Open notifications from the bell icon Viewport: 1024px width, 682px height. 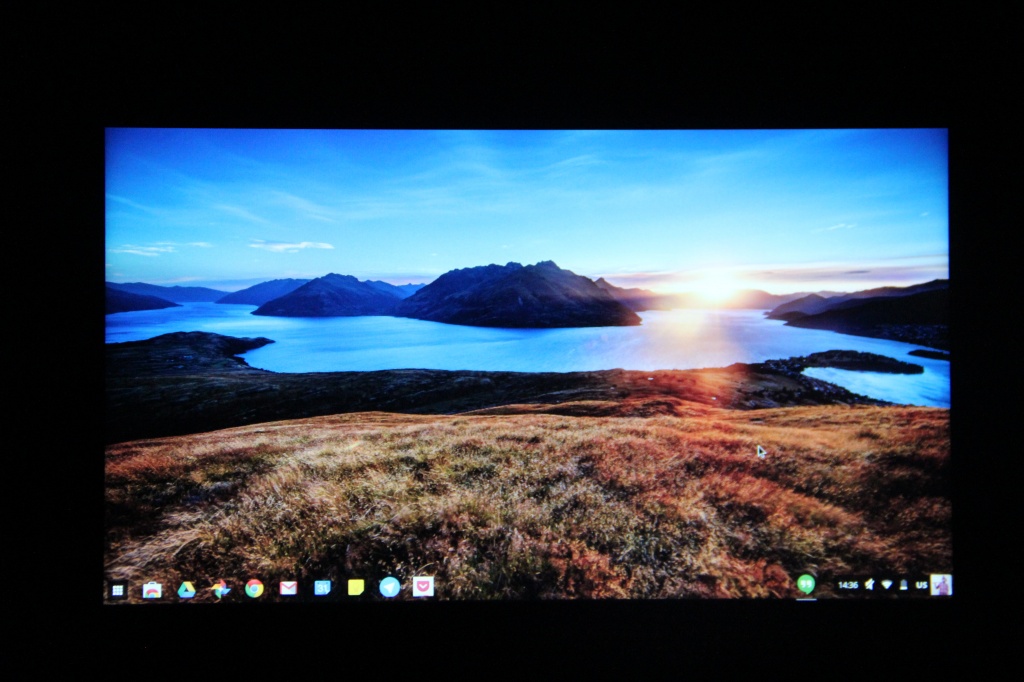pos(904,586)
